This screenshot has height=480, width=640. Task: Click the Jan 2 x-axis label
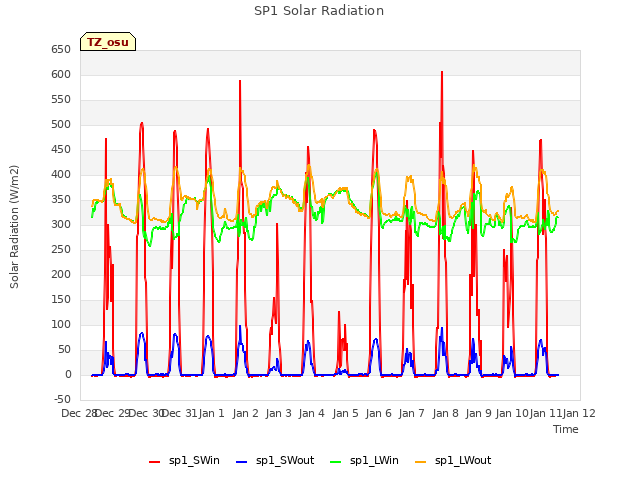pos(246,413)
